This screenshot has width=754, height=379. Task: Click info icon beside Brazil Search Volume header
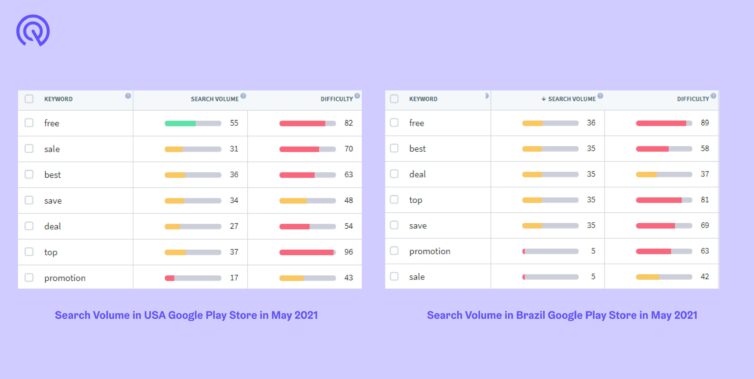coord(601,96)
